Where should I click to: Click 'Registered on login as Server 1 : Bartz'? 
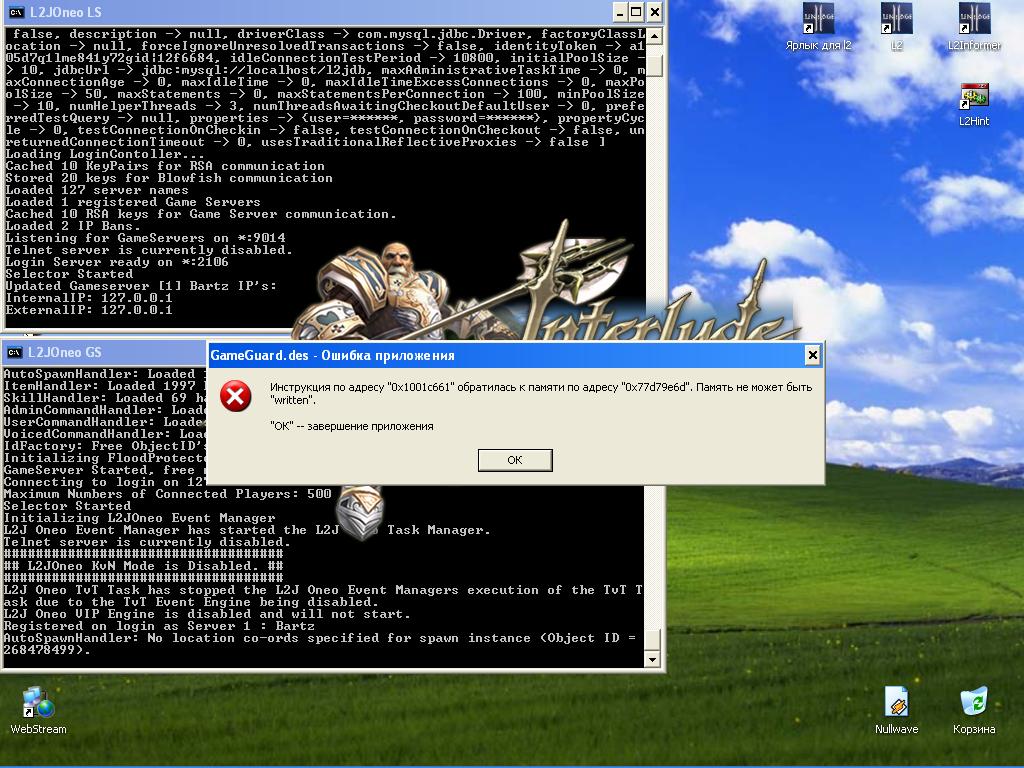coord(159,626)
